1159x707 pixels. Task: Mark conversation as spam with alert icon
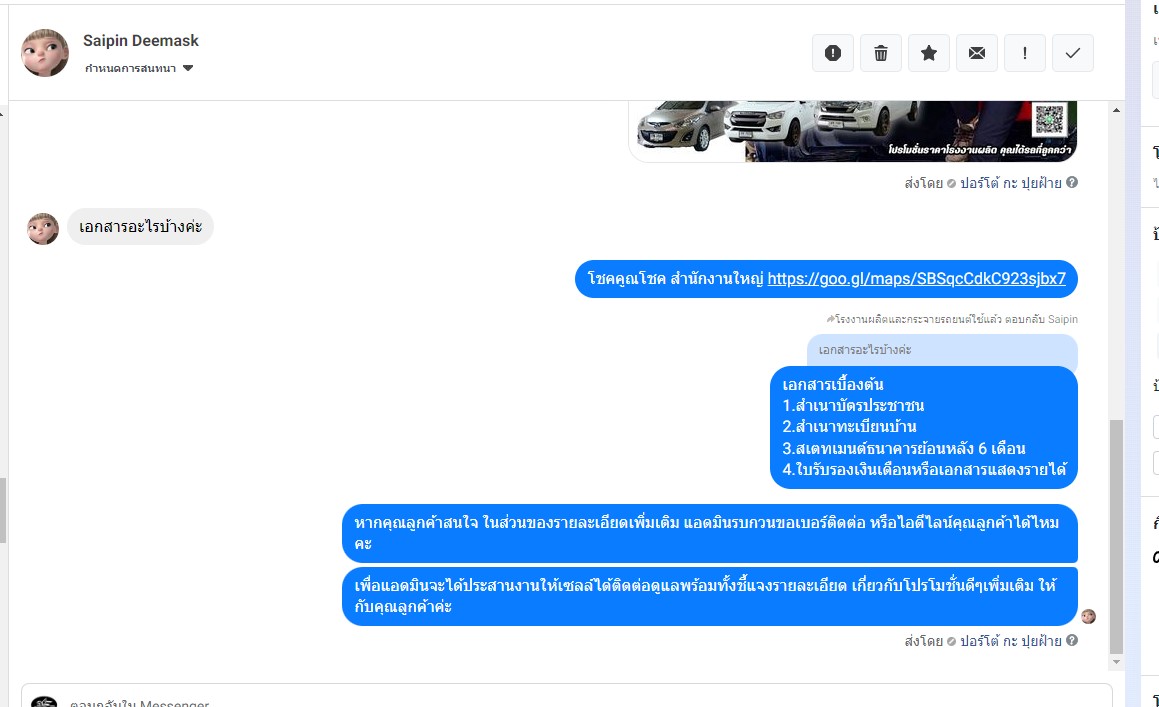tap(832, 53)
